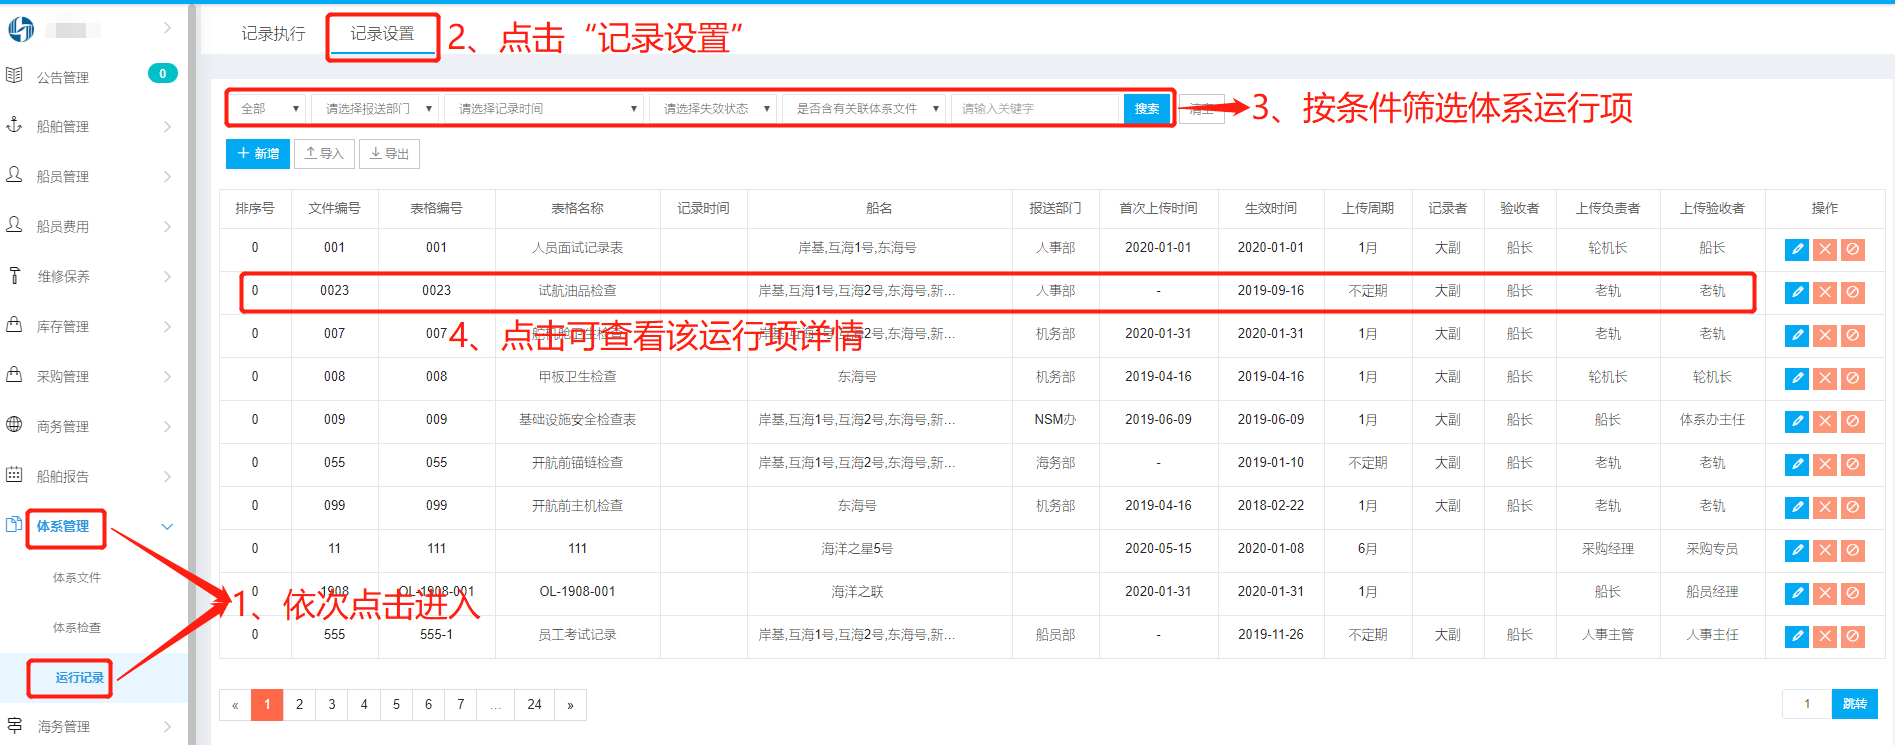Viewport: 1895px width, 745px height.
Task: Switch to the 记录设置 tab
Action: click(382, 34)
